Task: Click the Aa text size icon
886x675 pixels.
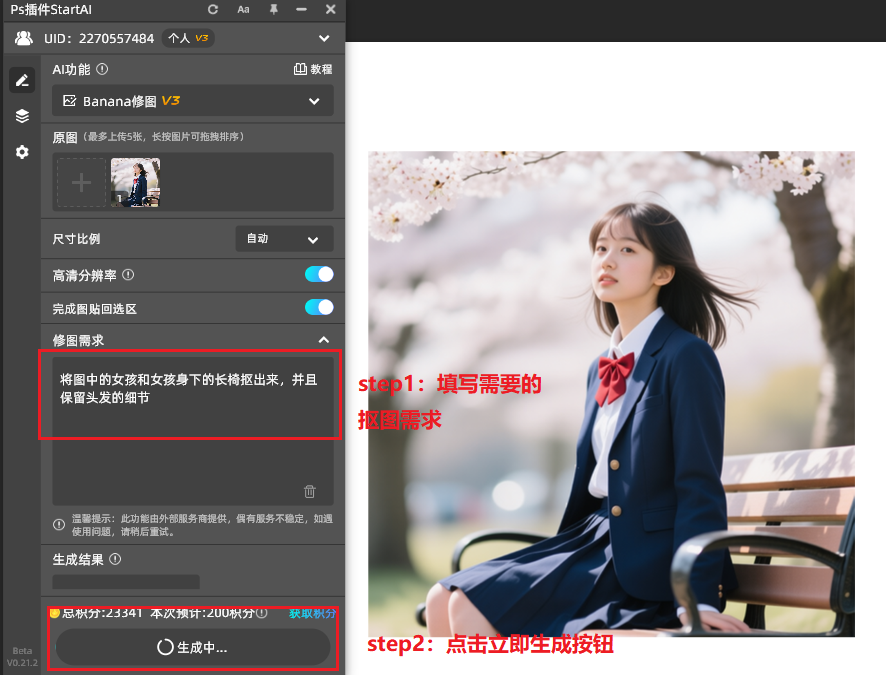Action: point(242,9)
